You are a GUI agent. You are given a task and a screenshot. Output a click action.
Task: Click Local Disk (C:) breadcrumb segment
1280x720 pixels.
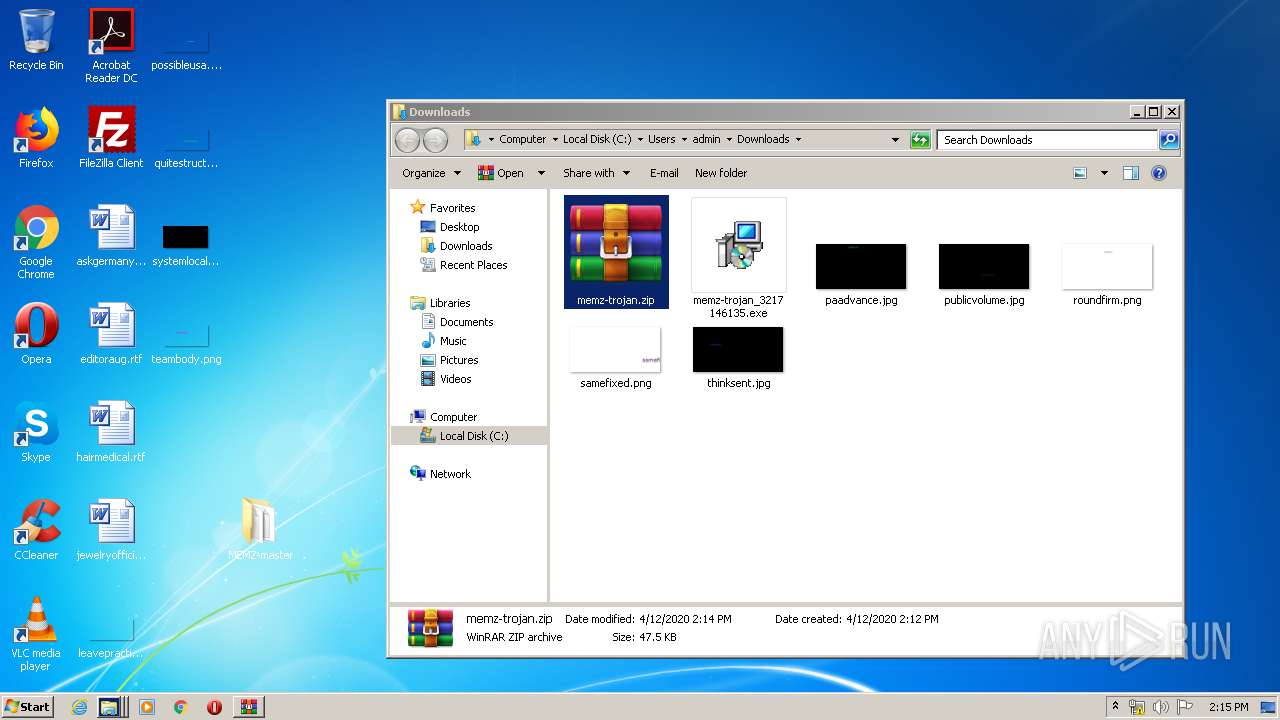click(x=597, y=139)
